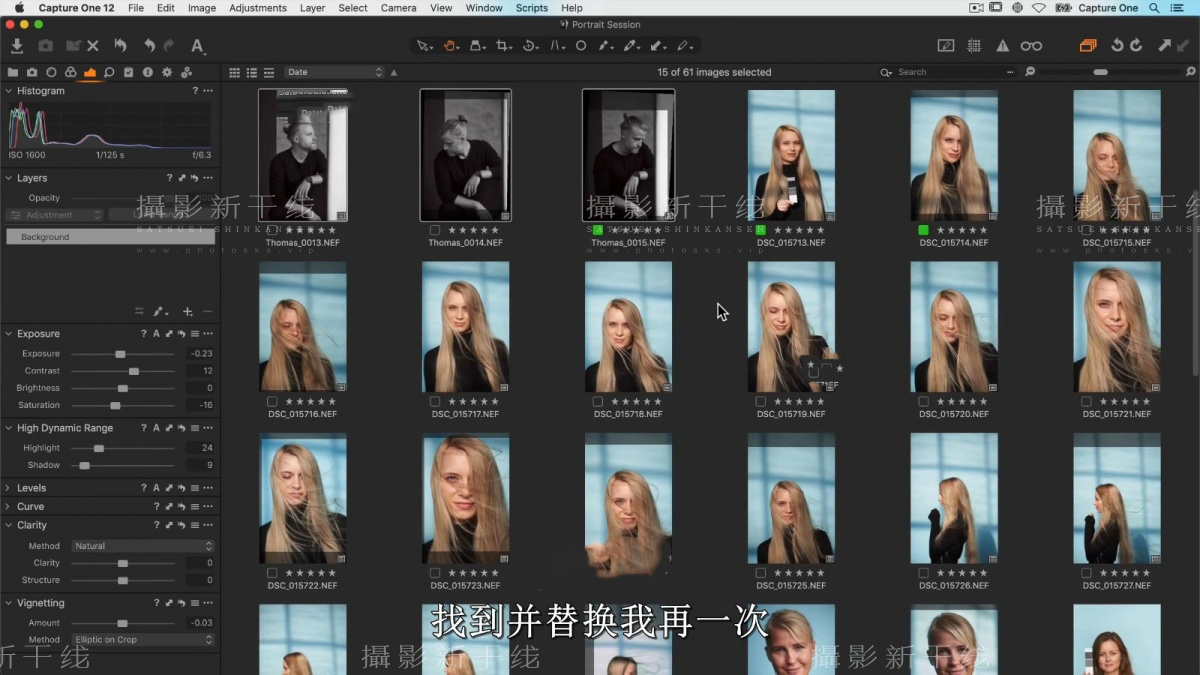Viewport: 1200px width, 675px height.
Task: Collapse the High Dynamic Range panel
Action: pyautogui.click(x=9, y=428)
